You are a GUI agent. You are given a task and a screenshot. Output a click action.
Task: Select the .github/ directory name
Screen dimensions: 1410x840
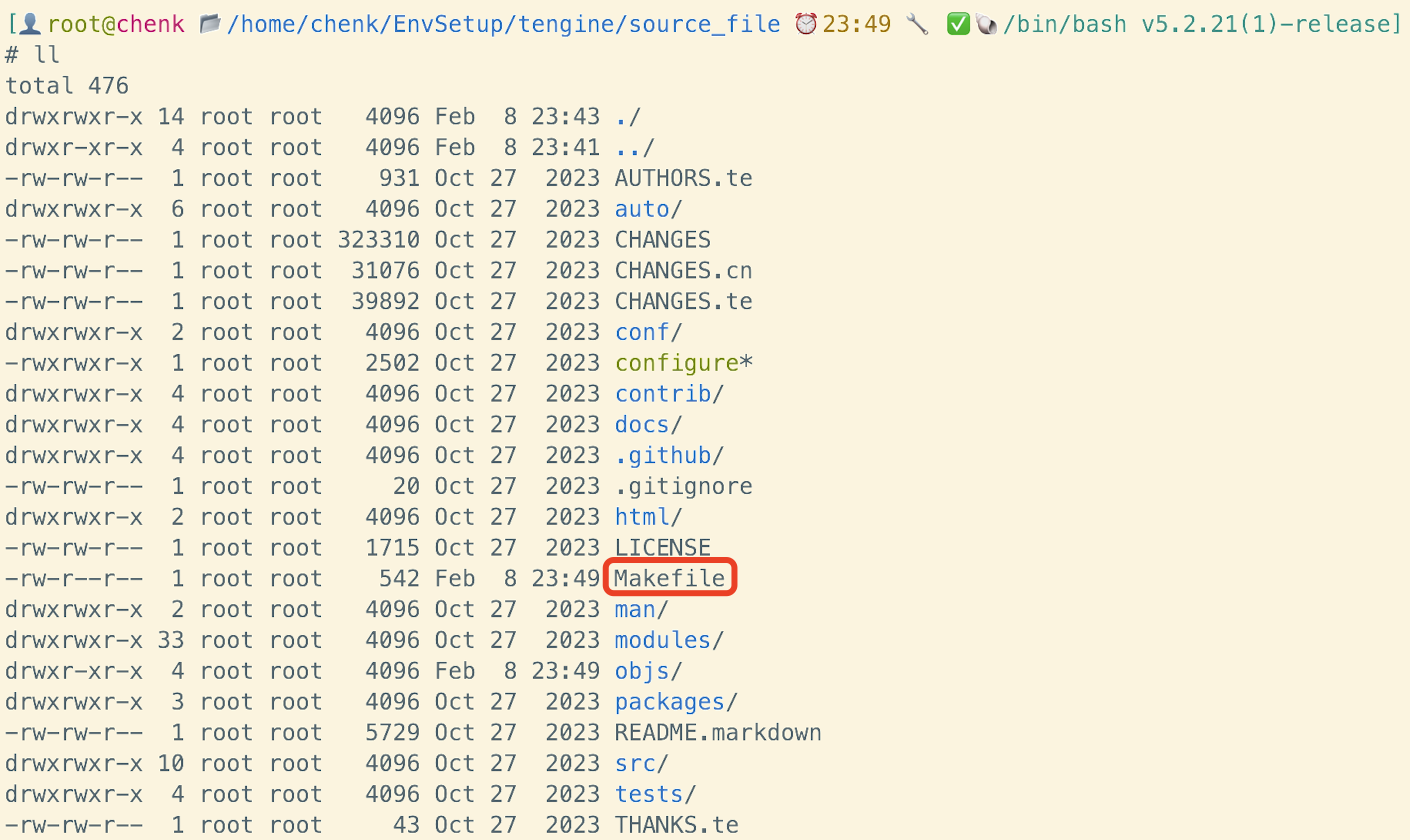662,456
